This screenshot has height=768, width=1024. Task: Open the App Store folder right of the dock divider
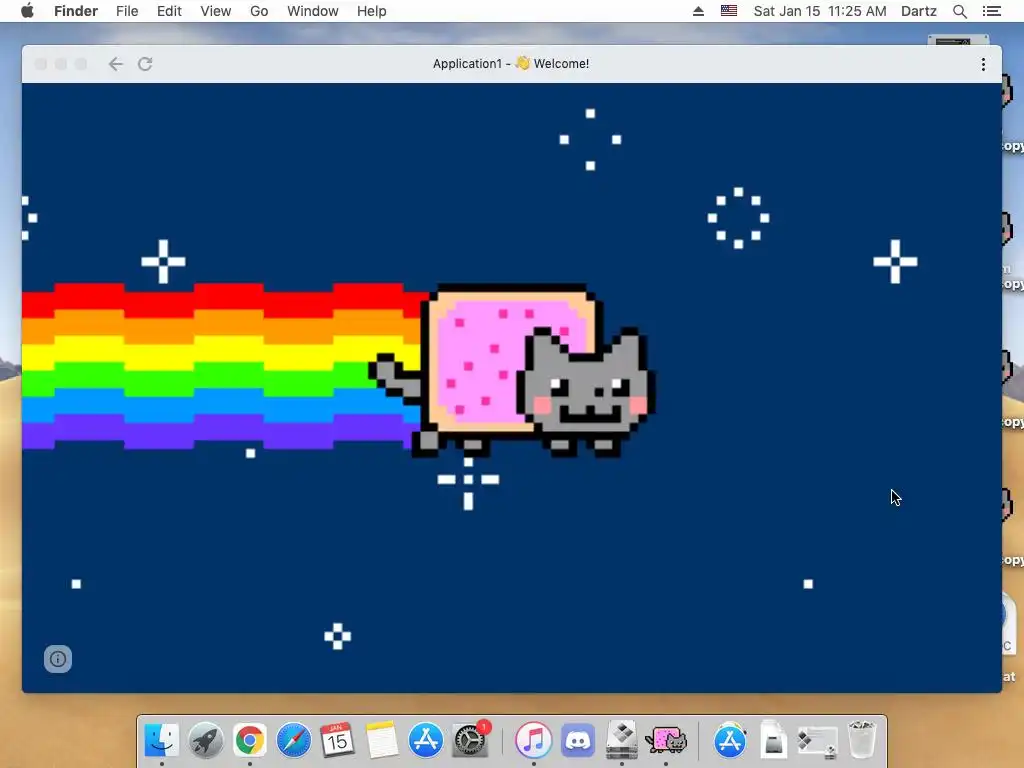pos(730,741)
